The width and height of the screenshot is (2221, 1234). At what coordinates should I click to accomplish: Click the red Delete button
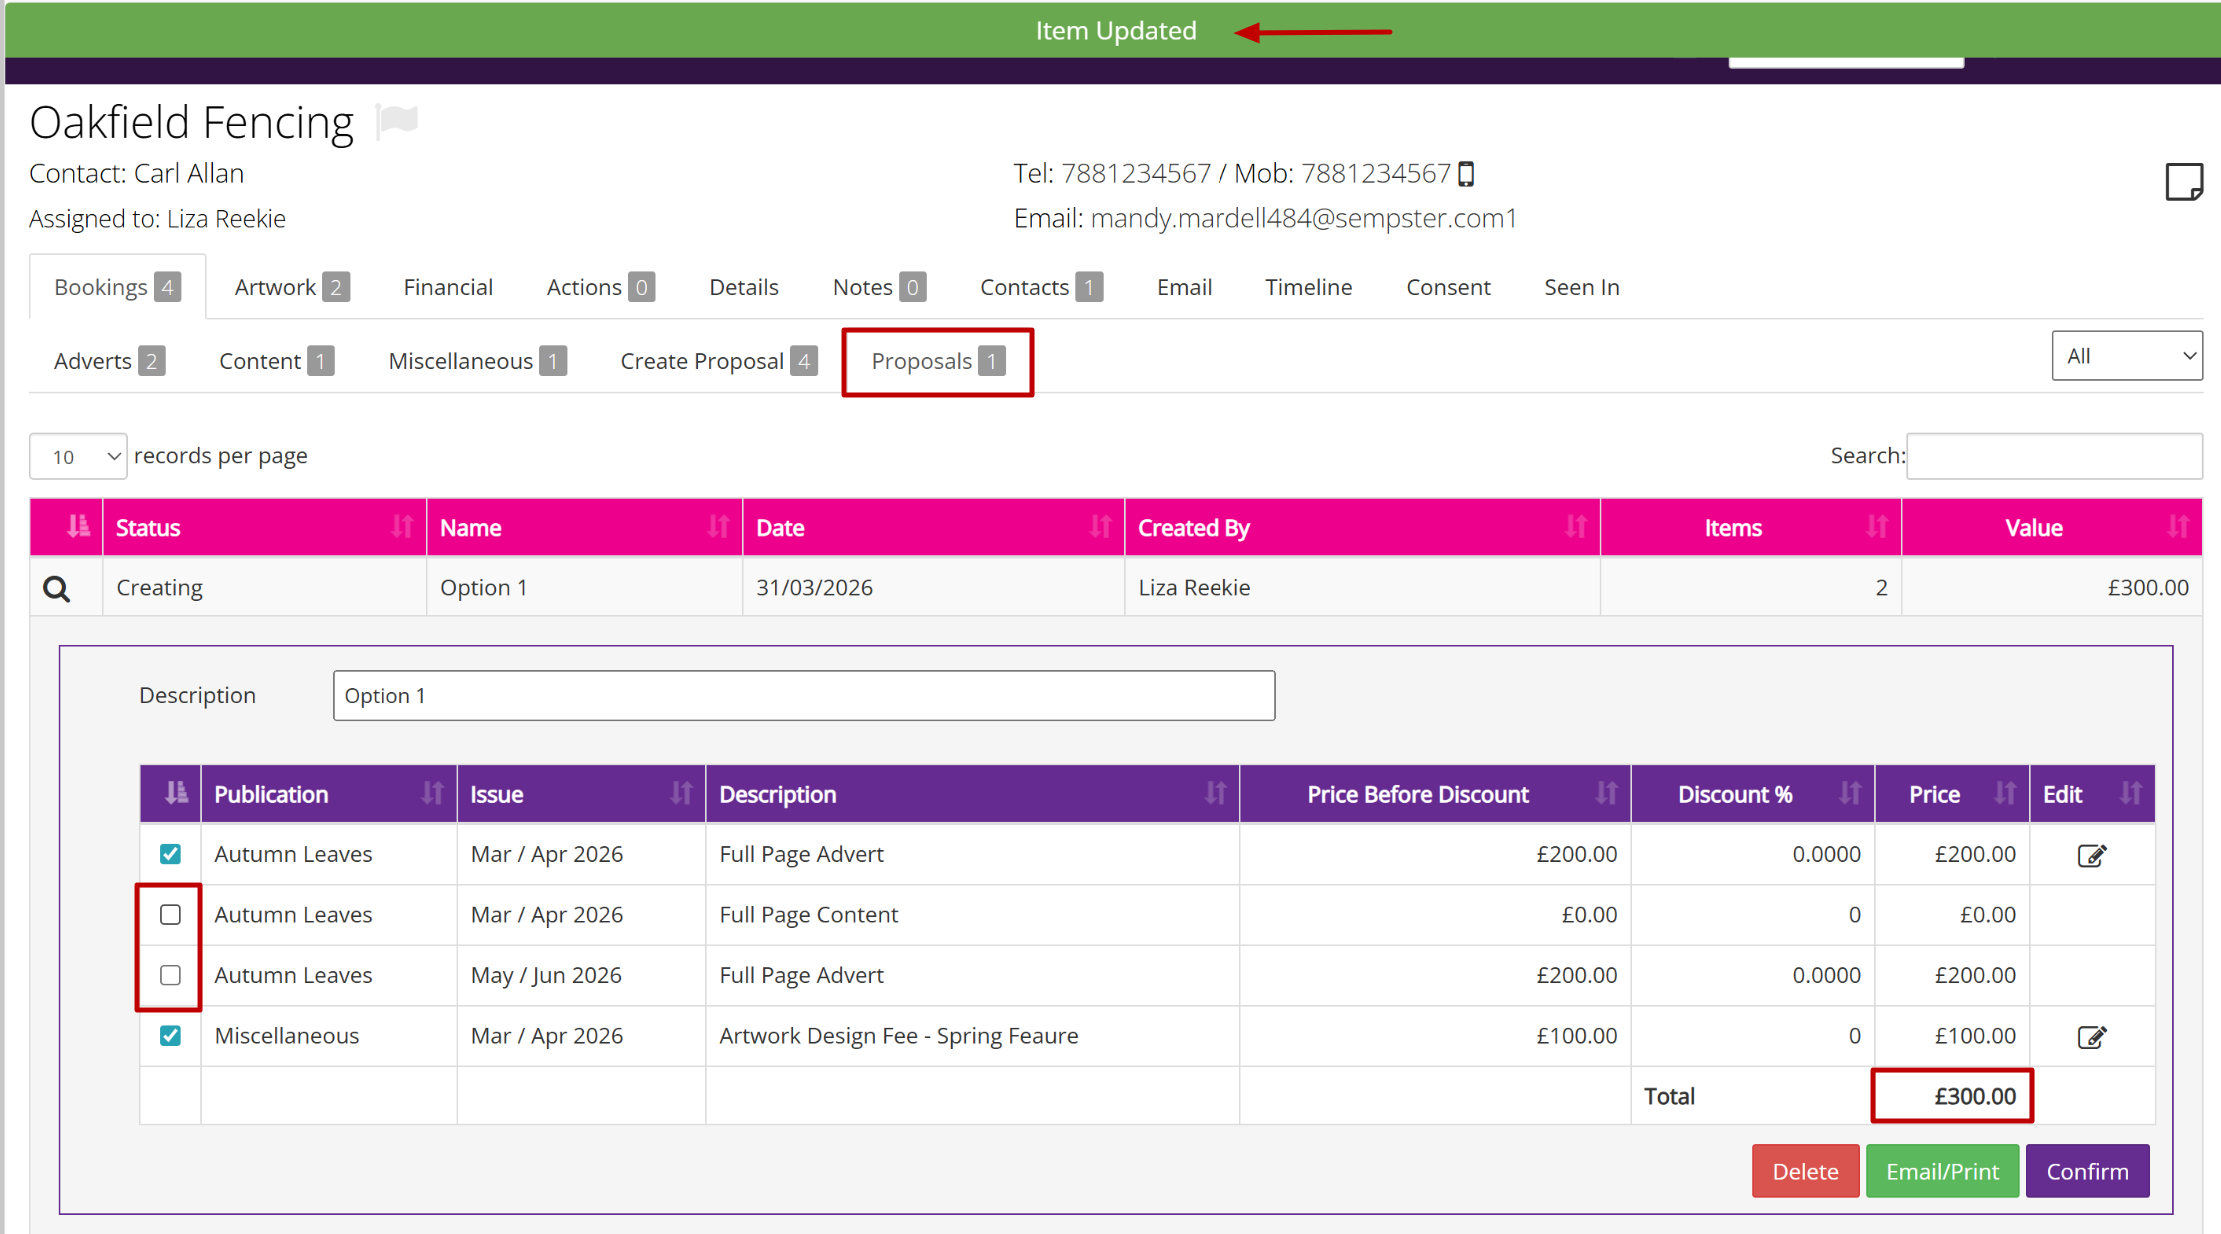1805,1171
